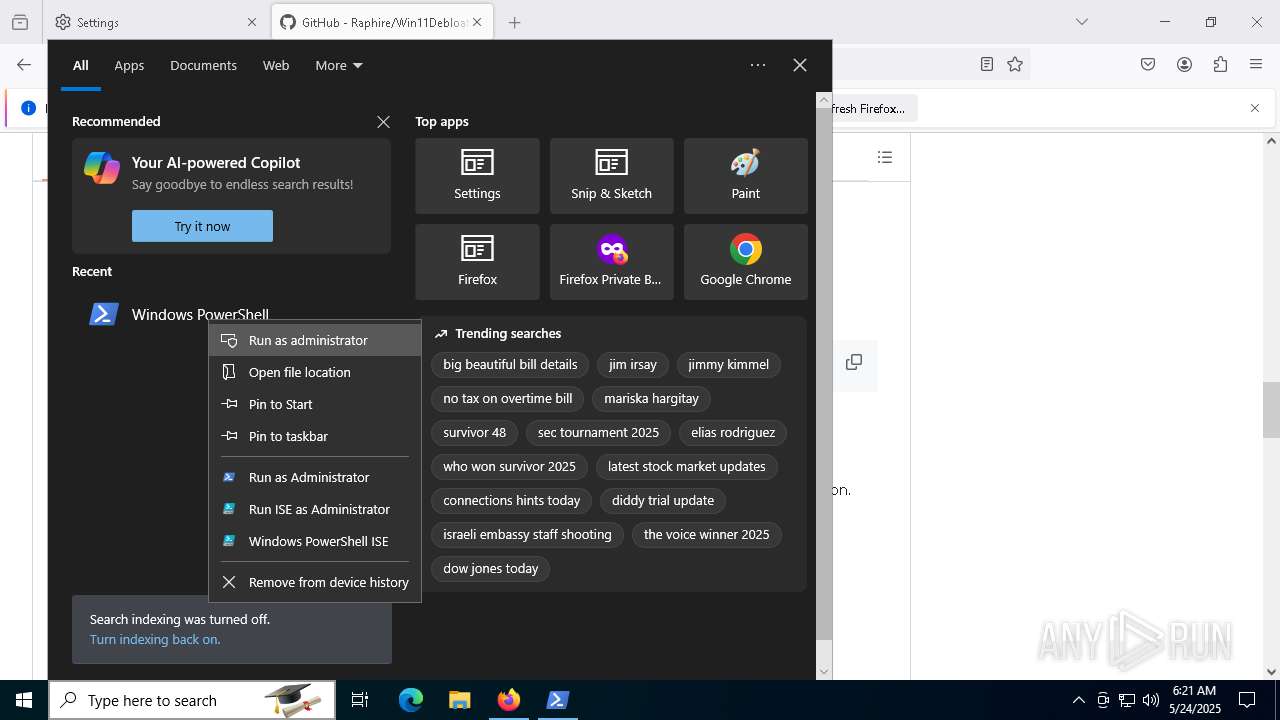This screenshot has height=720, width=1280.
Task: Click Firefox page scrollbar thumb
Action: (x=1271, y=410)
